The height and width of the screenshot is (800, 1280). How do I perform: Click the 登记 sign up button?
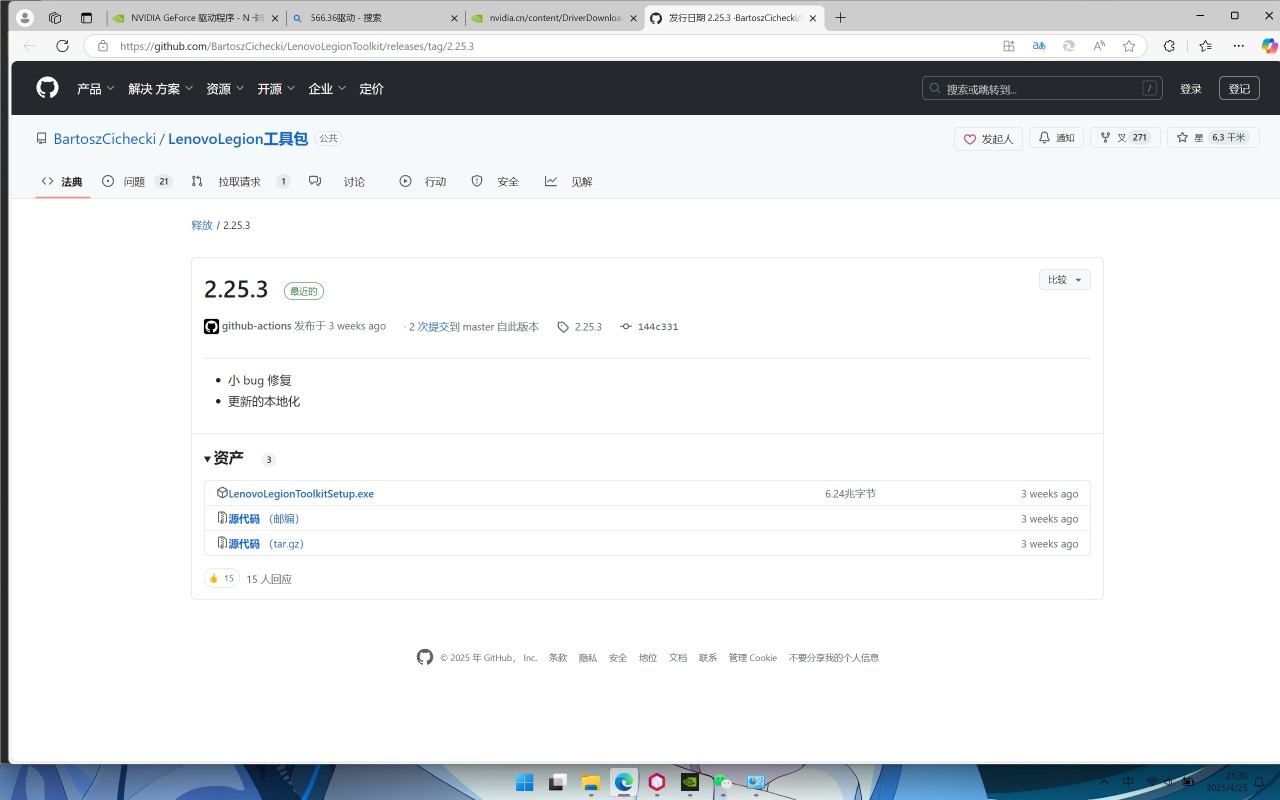coord(1239,89)
